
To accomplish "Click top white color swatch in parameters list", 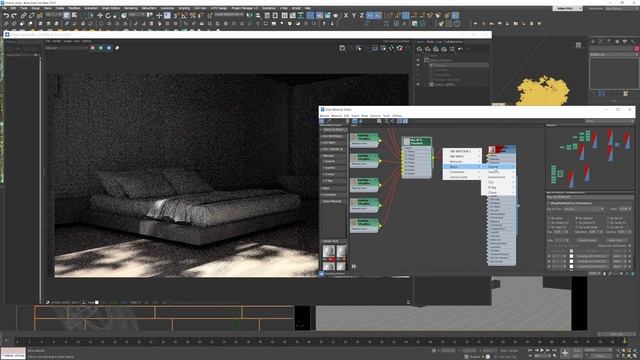I will (x=571, y=251).
